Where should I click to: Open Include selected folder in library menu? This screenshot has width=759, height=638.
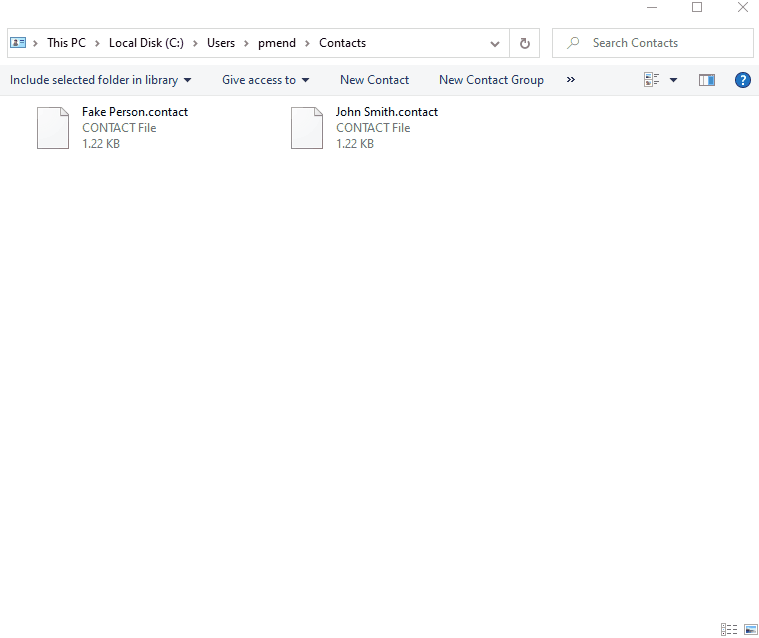pos(100,80)
